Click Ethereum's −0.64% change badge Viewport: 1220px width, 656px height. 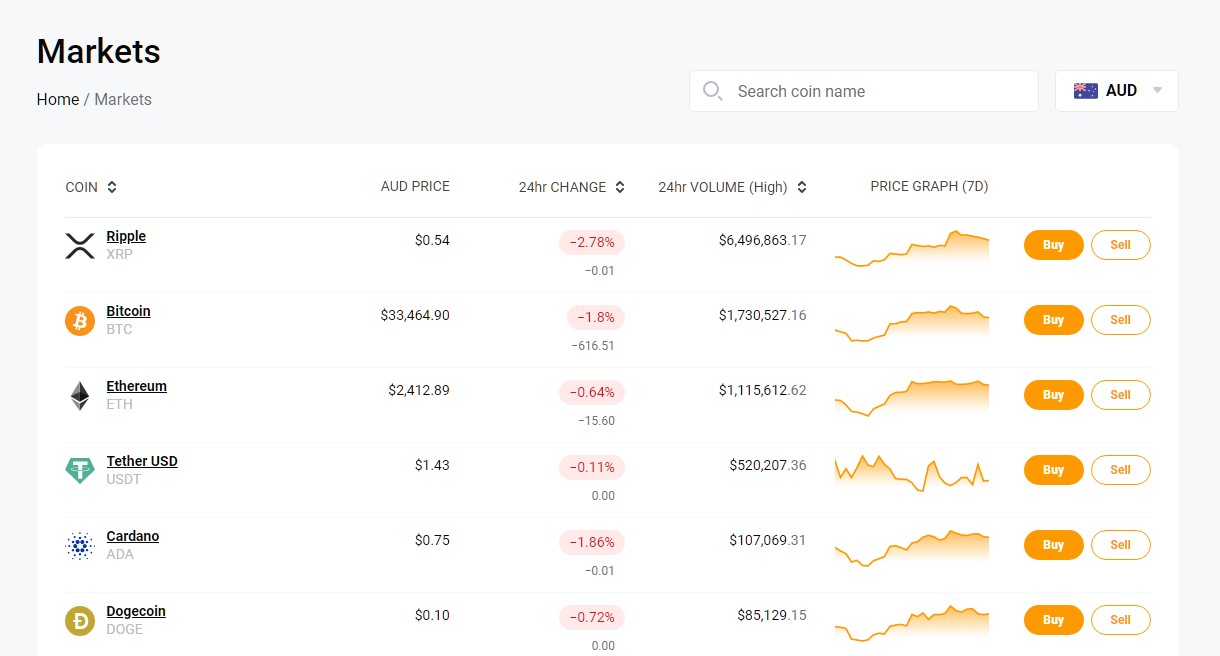click(x=592, y=393)
